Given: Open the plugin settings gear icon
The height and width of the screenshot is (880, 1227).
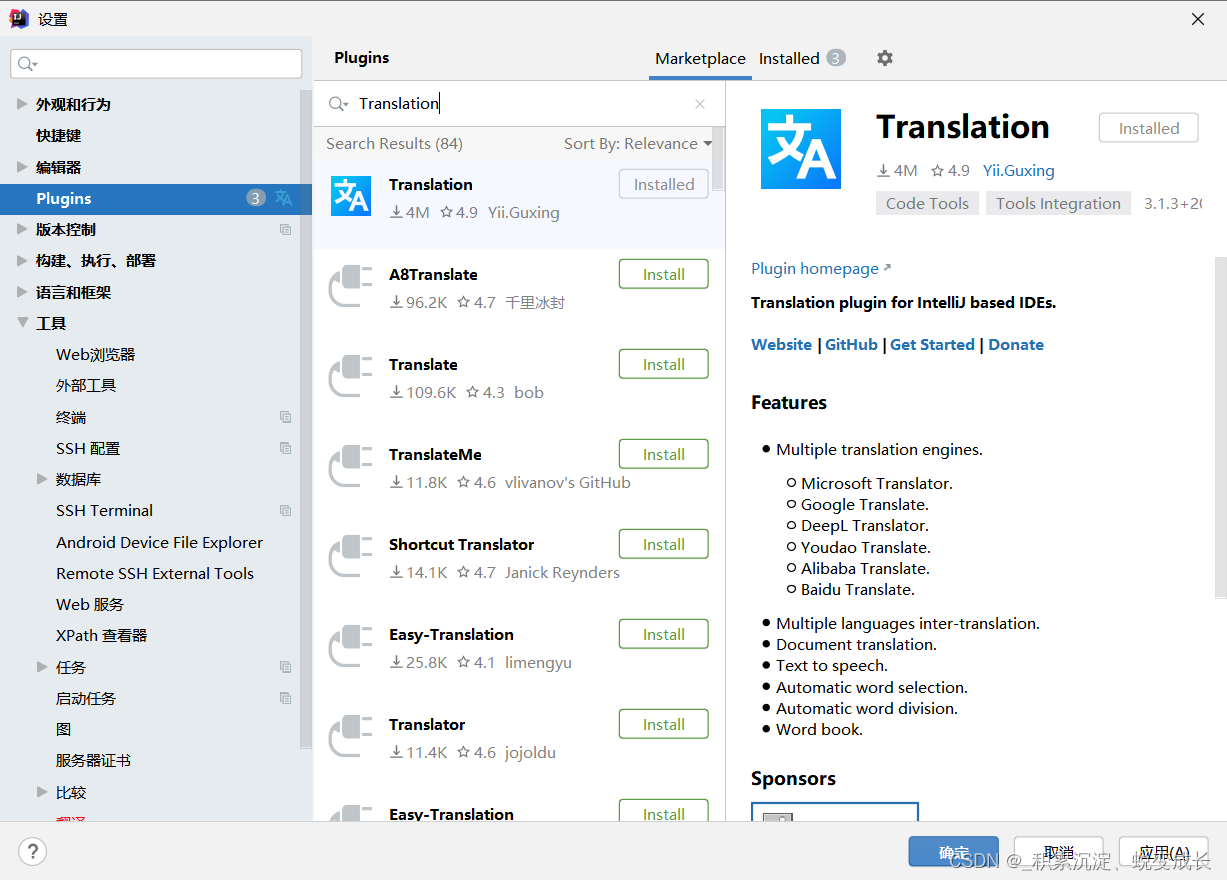Looking at the screenshot, I should coord(884,58).
